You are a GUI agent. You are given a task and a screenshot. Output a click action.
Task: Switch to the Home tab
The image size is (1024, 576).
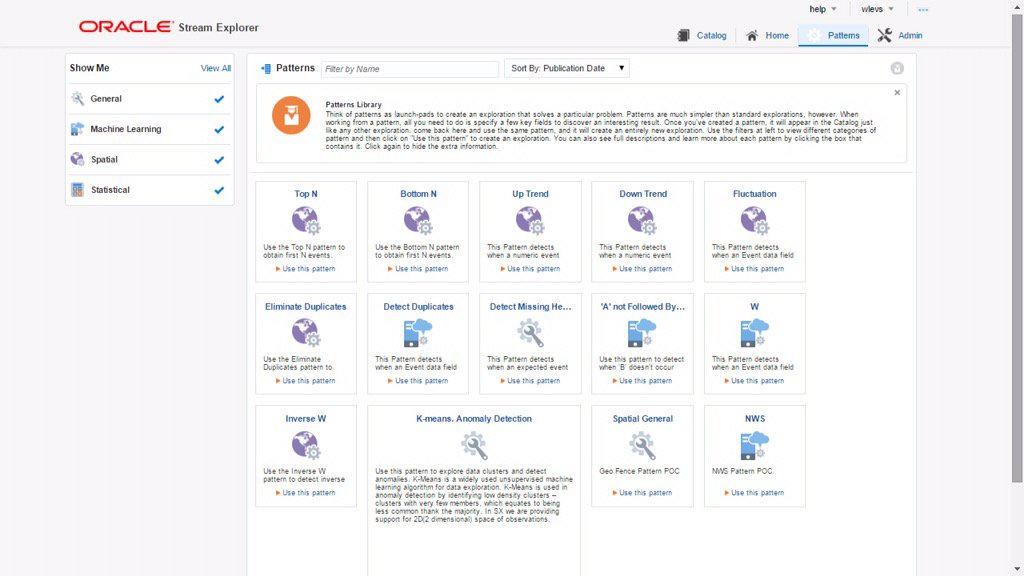click(767, 35)
